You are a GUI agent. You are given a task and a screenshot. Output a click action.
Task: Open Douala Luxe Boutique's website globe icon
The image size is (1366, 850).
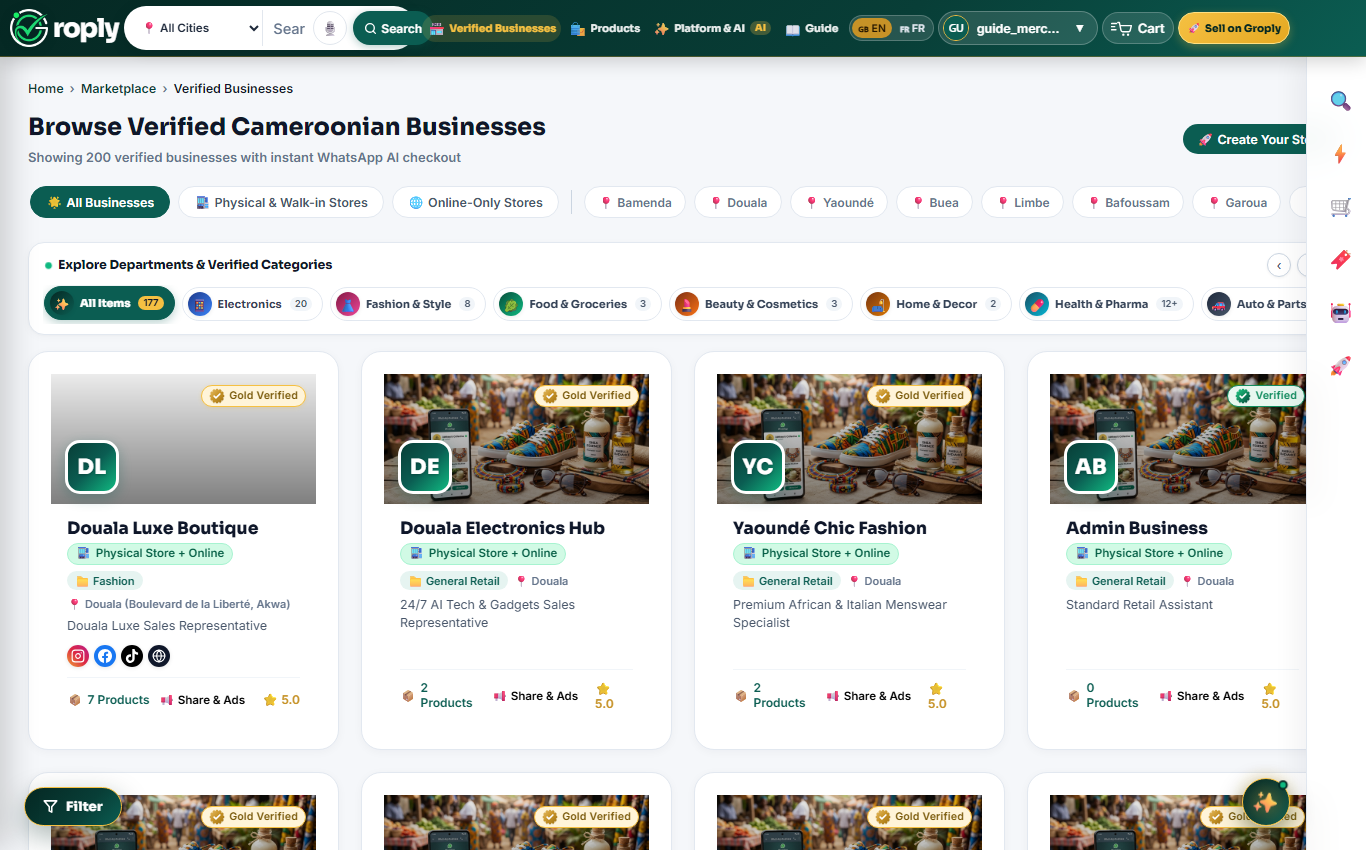coord(159,656)
